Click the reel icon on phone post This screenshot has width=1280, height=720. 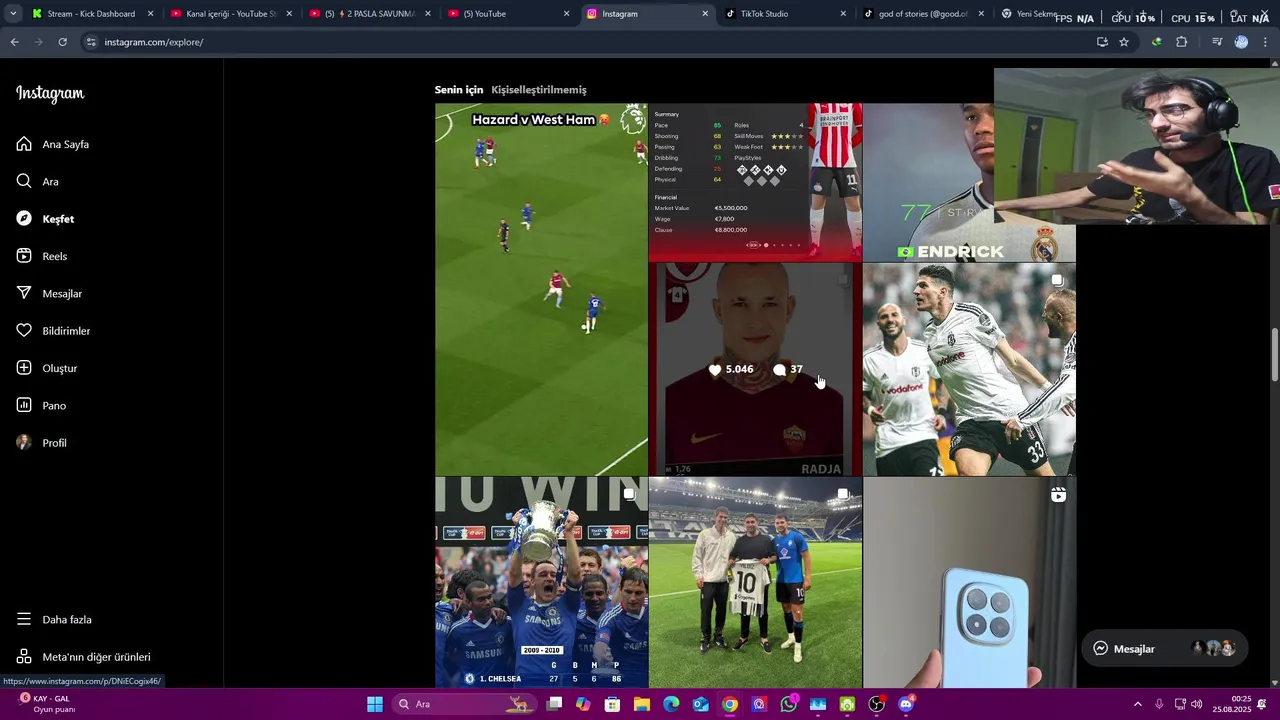1058,494
